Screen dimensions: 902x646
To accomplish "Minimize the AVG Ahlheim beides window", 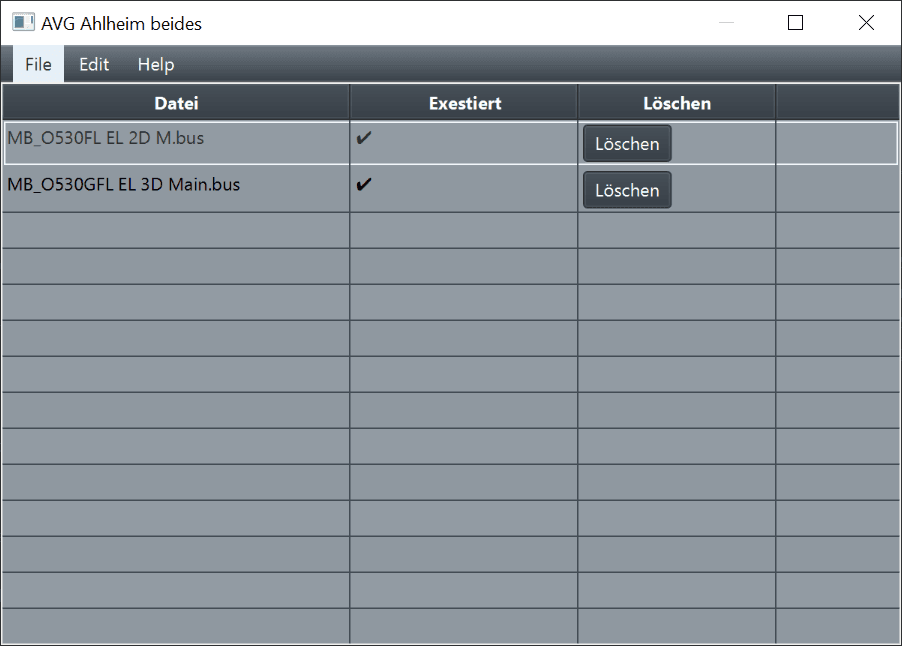I will (726, 22).
